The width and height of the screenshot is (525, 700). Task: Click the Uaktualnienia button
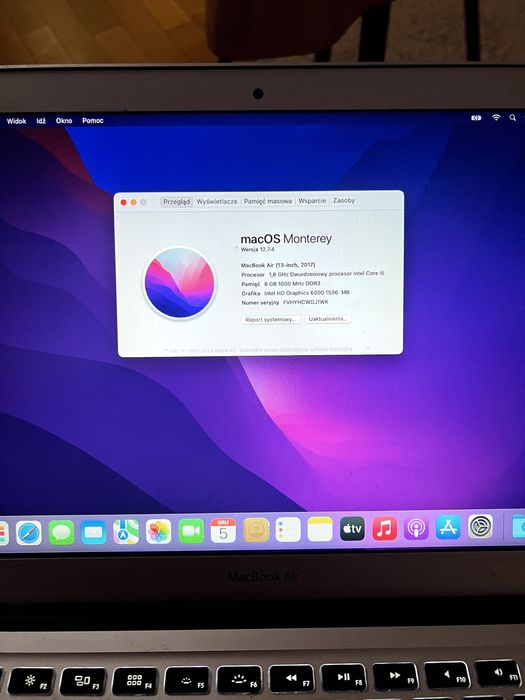coord(328,319)
